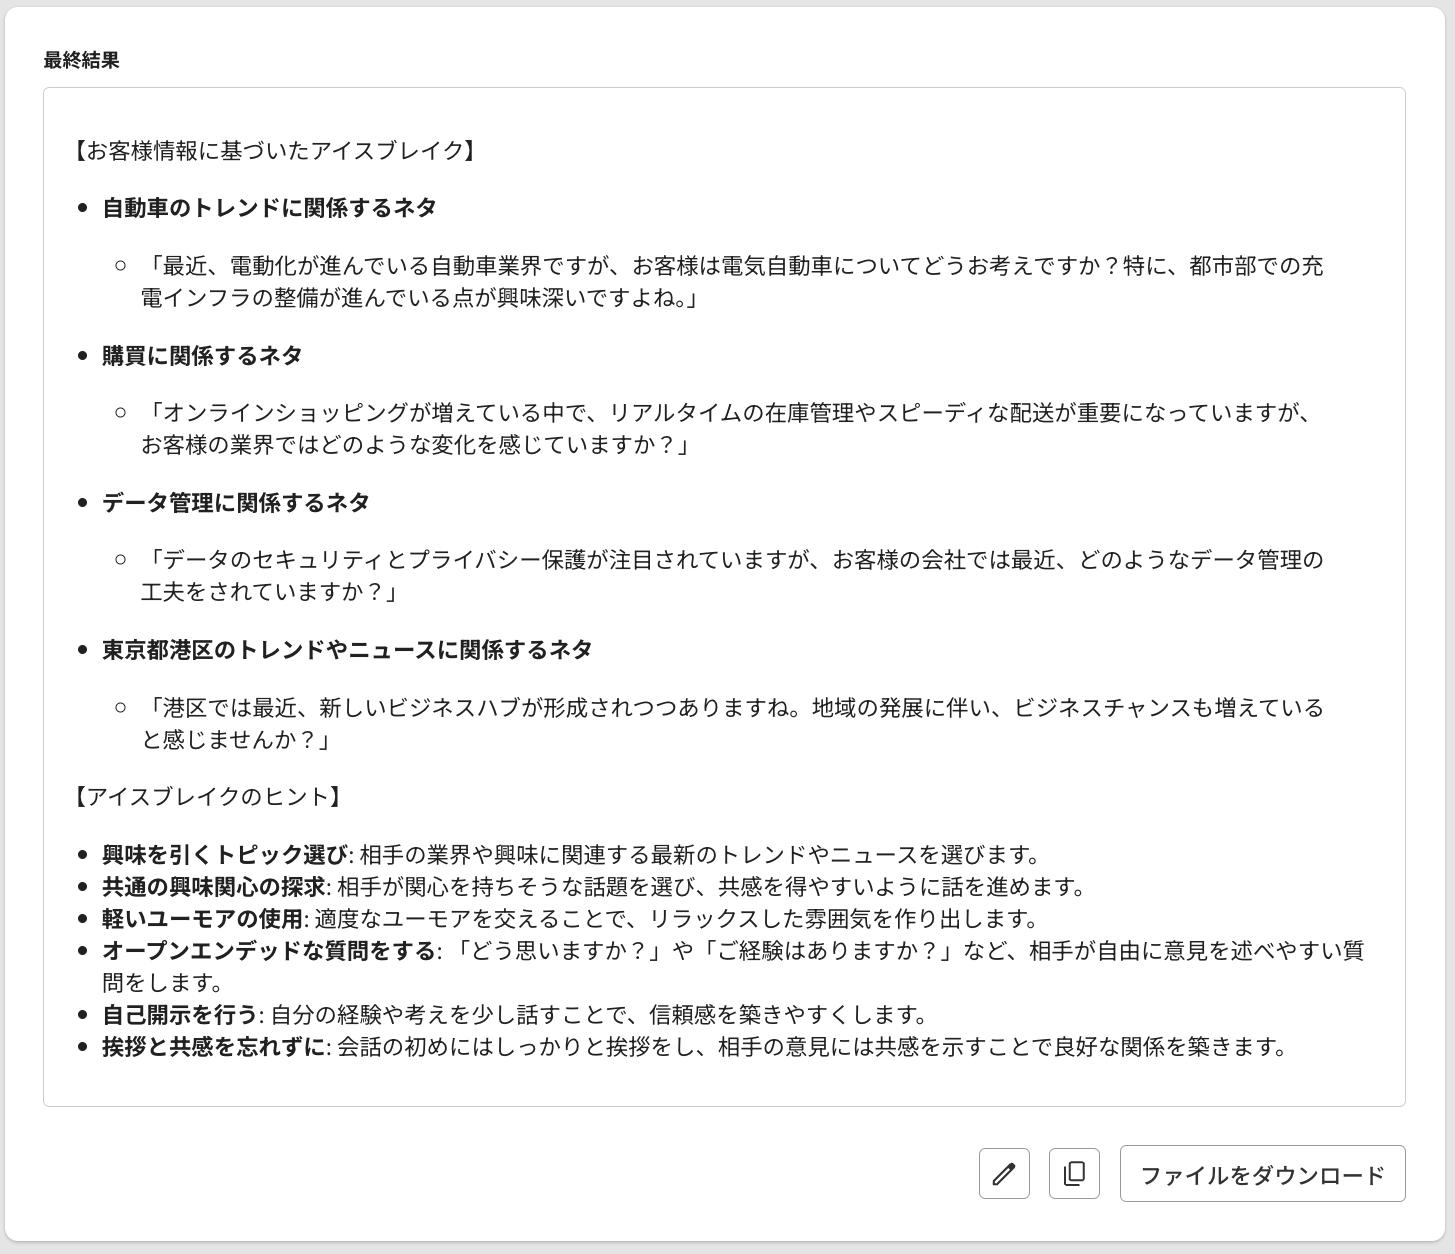Select the 購買に関係するネタ bullet heading

[202, 356]
